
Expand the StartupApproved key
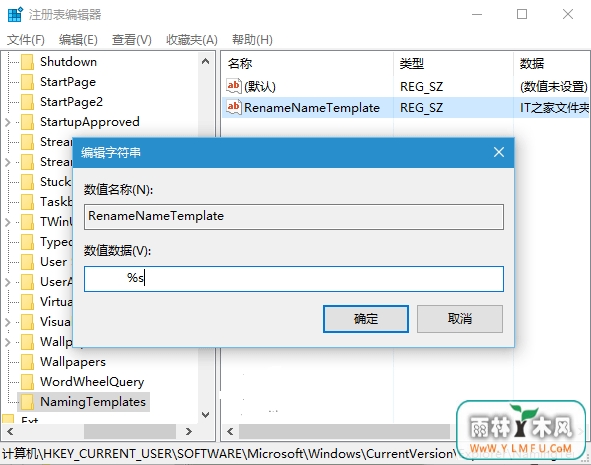(x=8, y=122)
